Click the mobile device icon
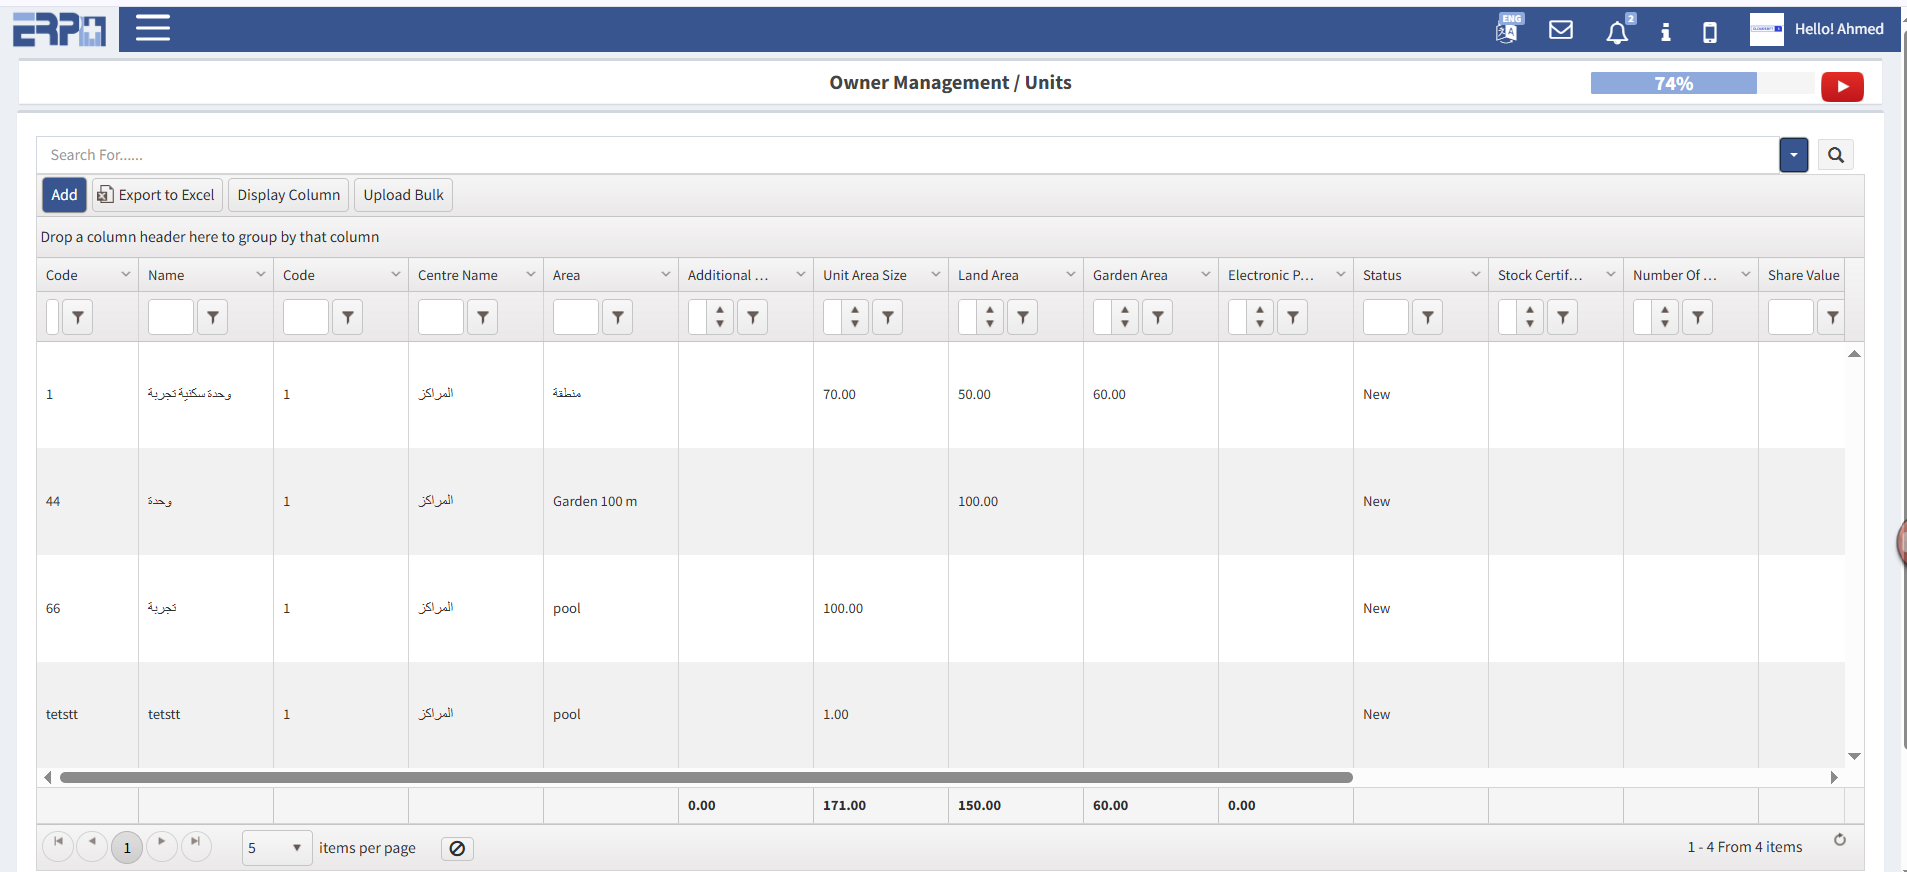Viewport: 1907px width, 872px height. [1709, 32]
